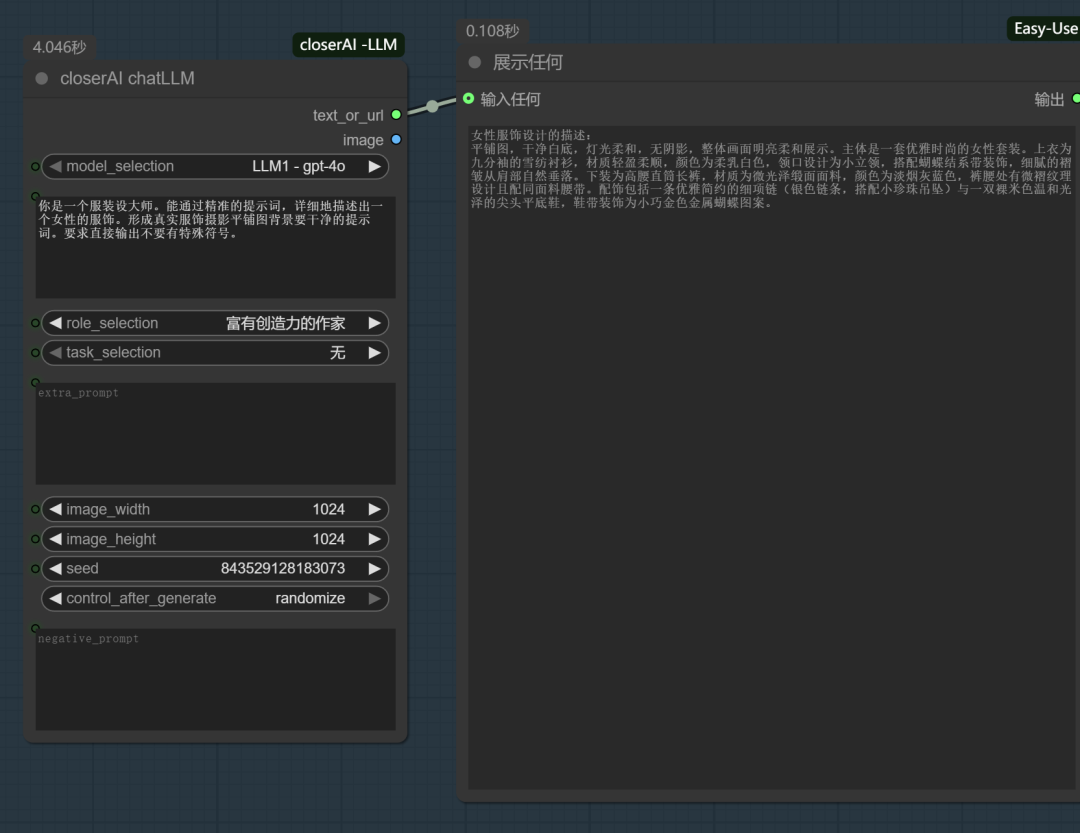
Task: Select the closerAI chatLLM node title
Action: pyautogui.click(x=127, y=79)
